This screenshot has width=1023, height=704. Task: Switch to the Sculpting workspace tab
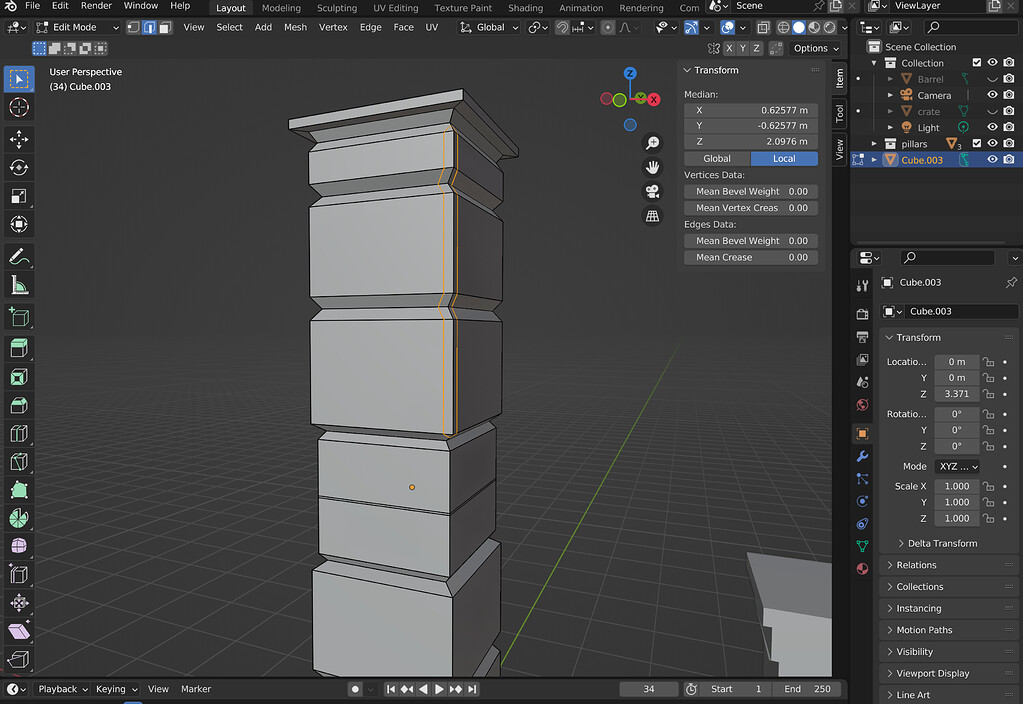click(x=336, y=7)
